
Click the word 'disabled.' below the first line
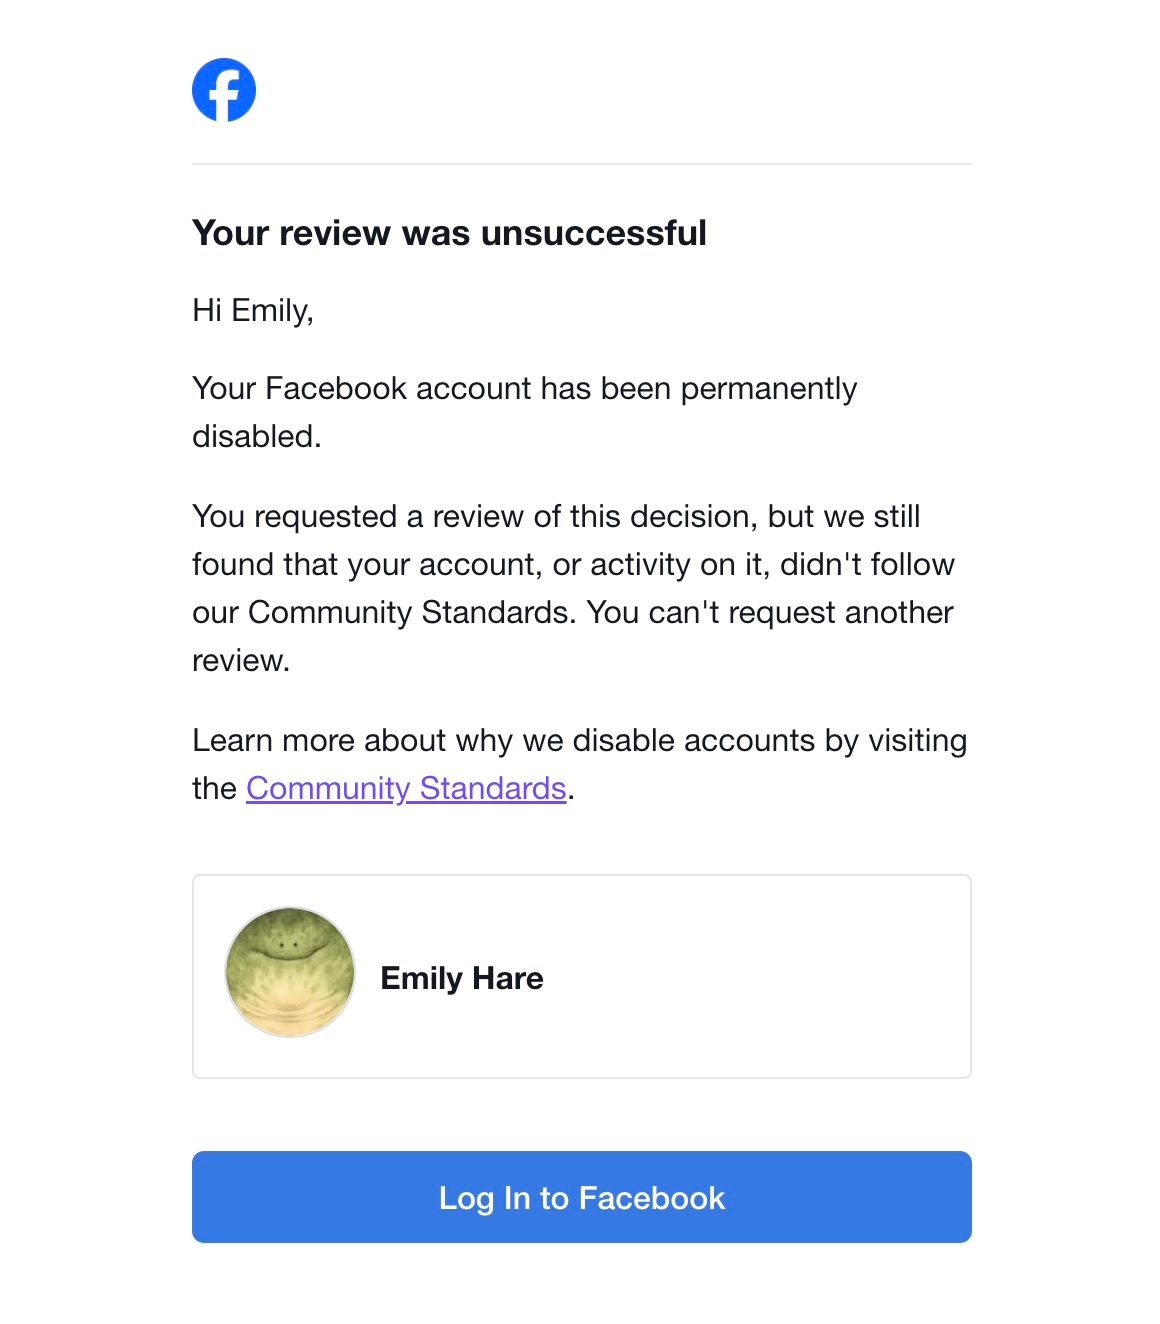pos(257,437)
